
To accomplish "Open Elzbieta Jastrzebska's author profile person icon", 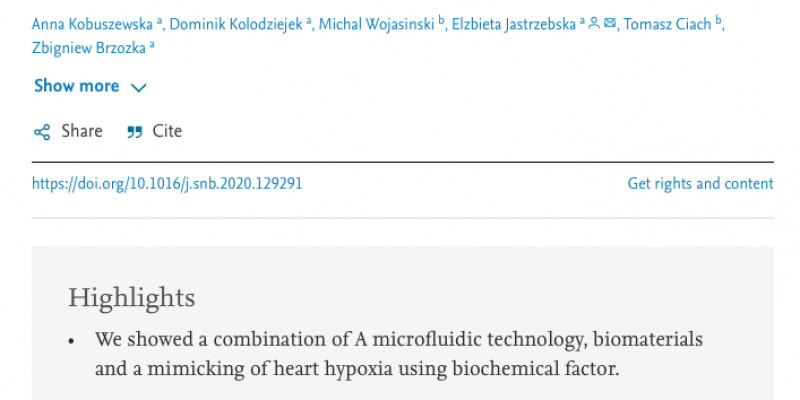I will [593, 23].
